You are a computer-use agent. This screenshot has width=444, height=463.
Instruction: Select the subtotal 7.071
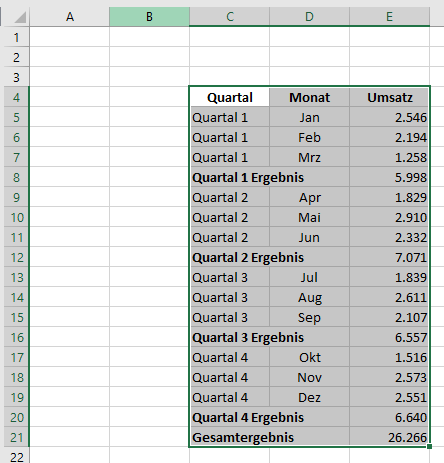pos(389,257)
